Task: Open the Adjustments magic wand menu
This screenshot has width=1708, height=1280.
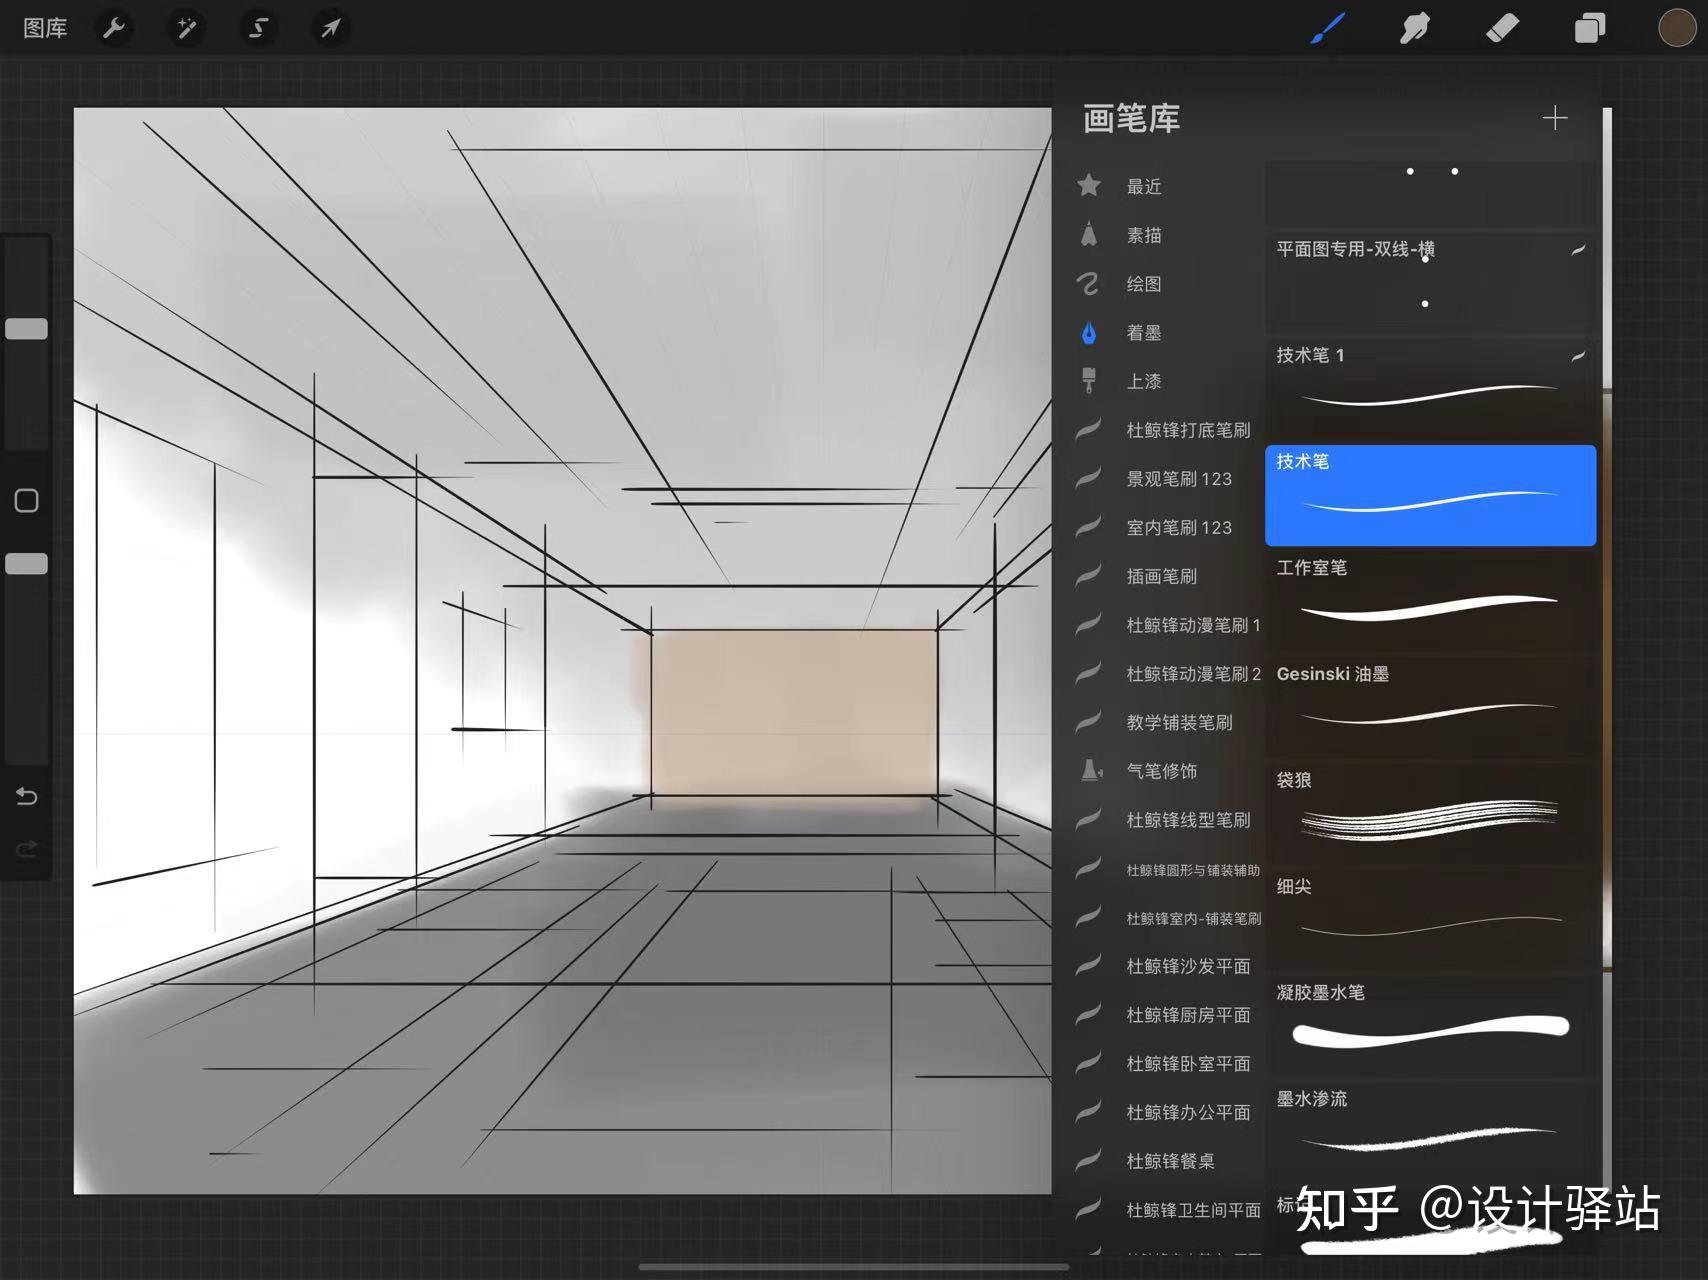Action: pos(186,28)
